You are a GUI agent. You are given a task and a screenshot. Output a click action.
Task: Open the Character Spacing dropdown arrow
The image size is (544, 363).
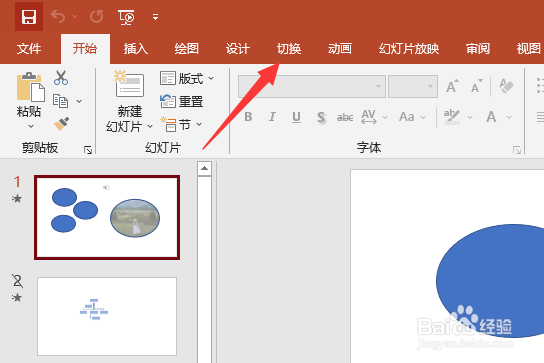click(x=385, y=117)
